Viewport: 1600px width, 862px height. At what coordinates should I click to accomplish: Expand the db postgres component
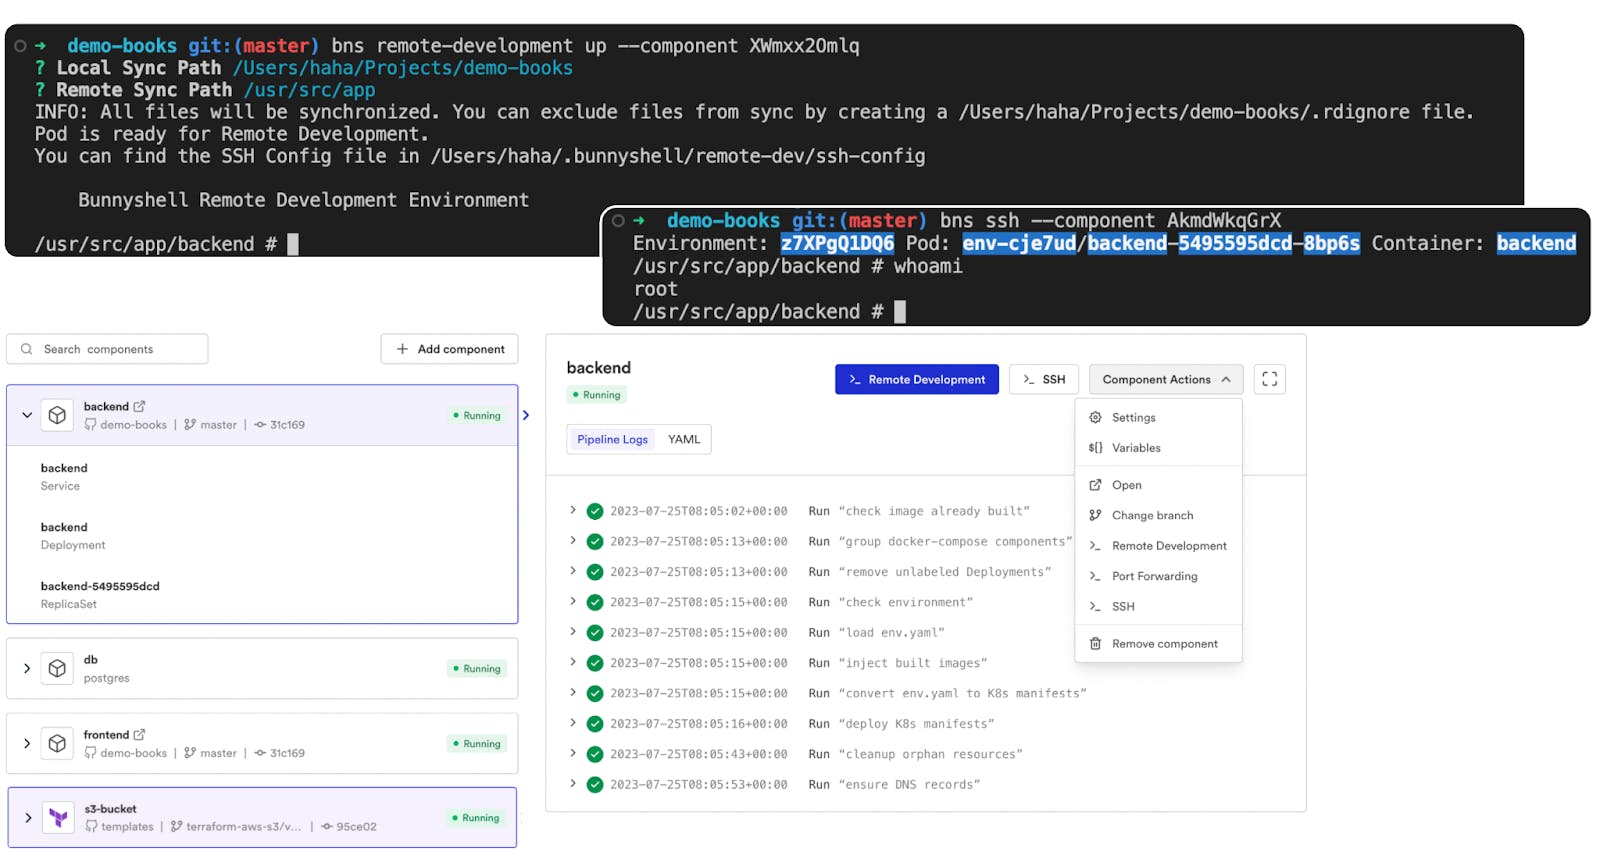[x=27, y=668]
